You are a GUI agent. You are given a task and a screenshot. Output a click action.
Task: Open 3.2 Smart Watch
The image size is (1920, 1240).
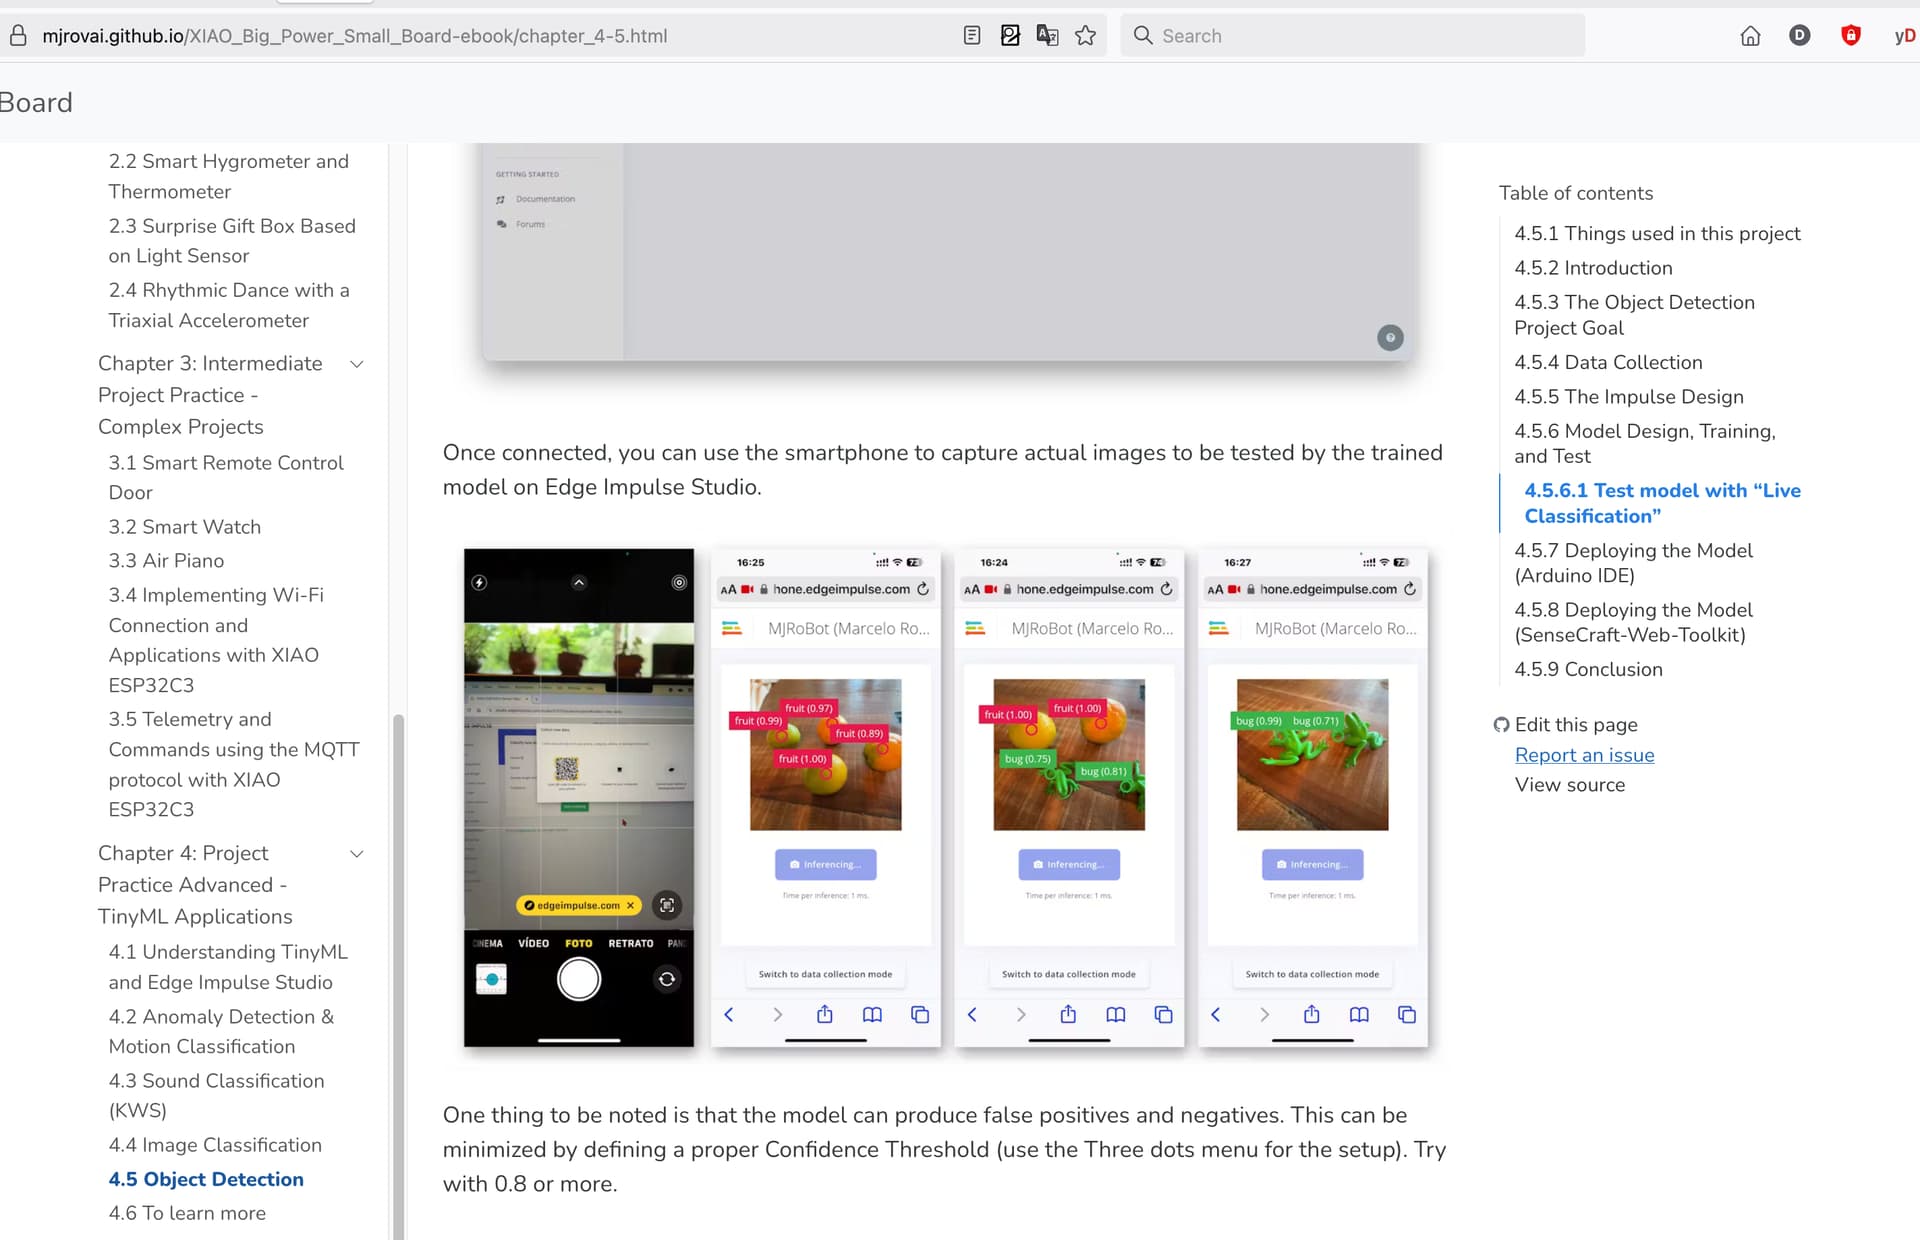click(185, 527)
